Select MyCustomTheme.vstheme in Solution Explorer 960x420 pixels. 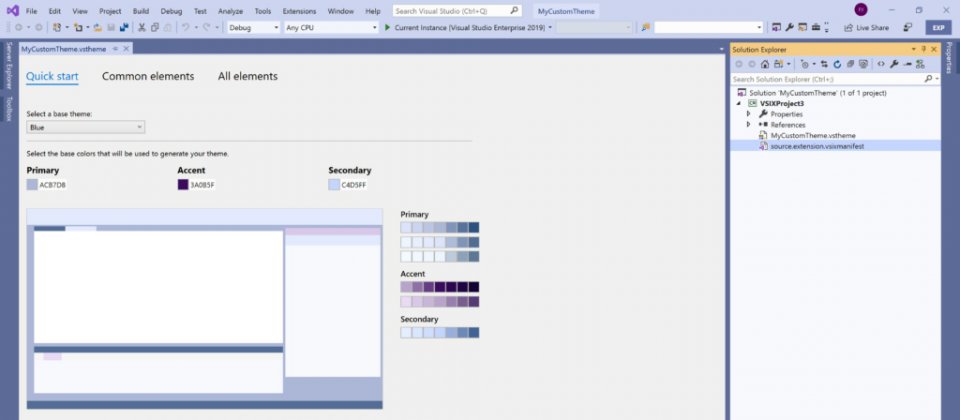click(812, 135)
